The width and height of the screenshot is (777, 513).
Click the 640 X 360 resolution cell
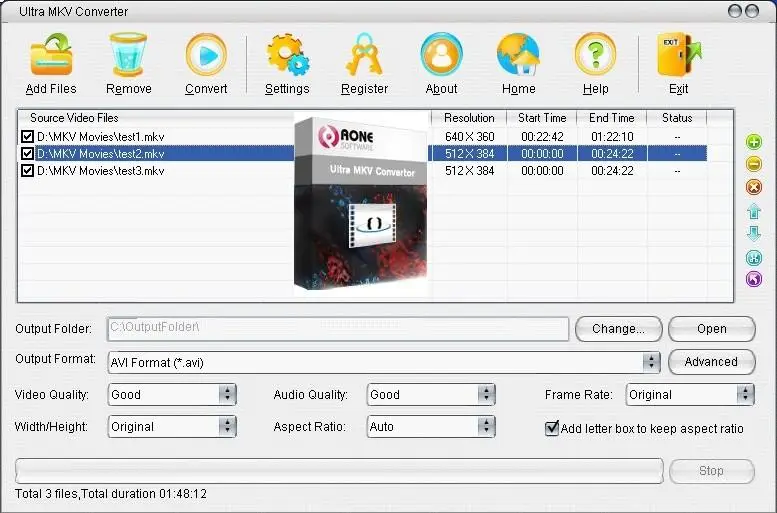(469, 137)
